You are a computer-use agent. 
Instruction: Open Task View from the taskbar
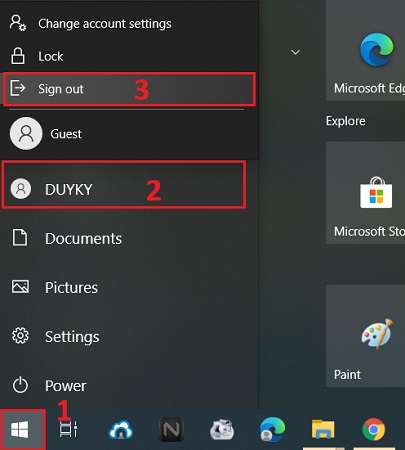pyautogui.click(x=68, y=429)
